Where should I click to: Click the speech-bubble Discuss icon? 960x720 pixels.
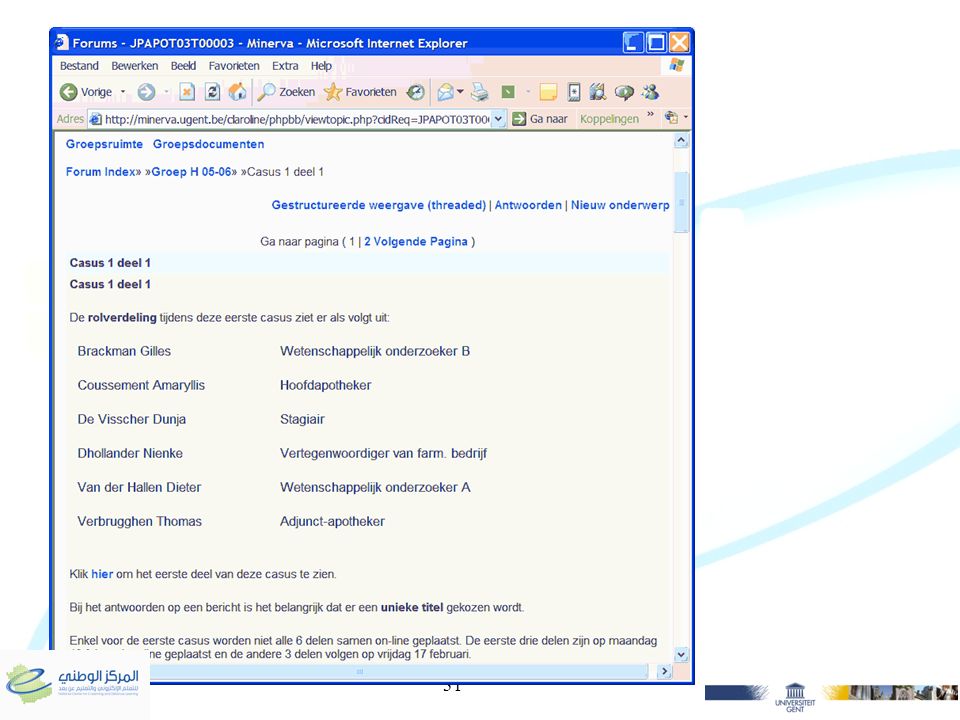pos(624,92)
